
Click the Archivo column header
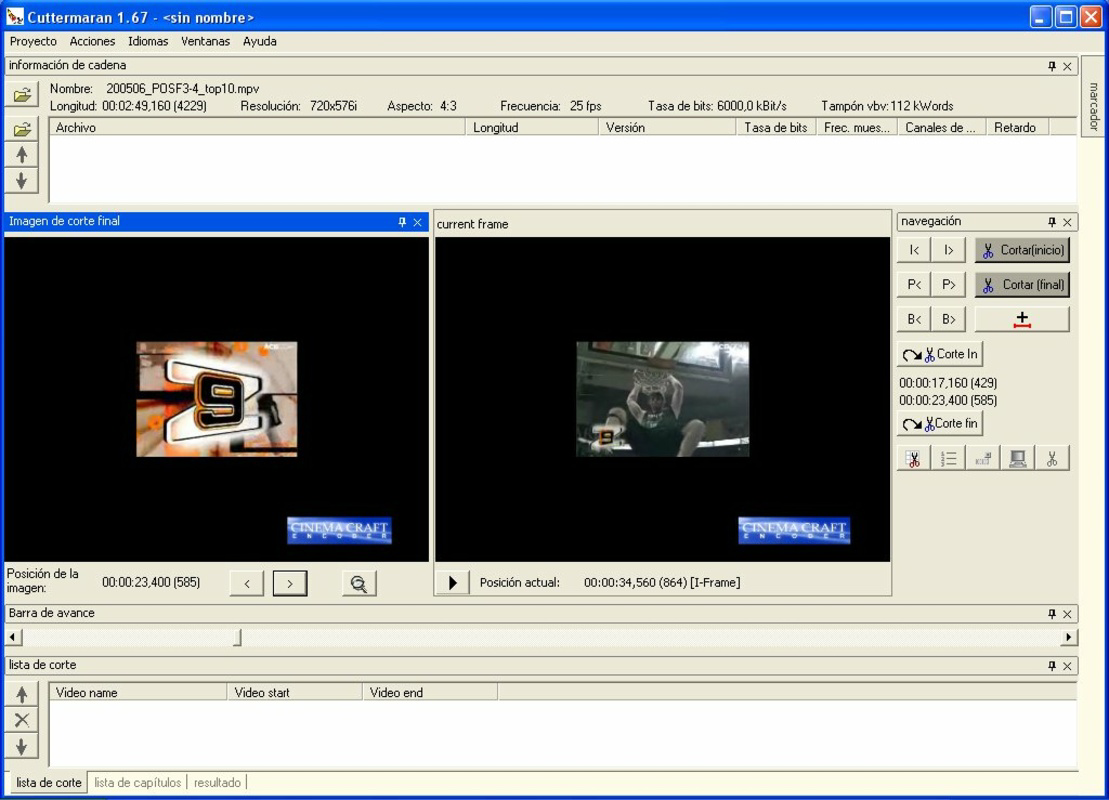coord(257,127)
